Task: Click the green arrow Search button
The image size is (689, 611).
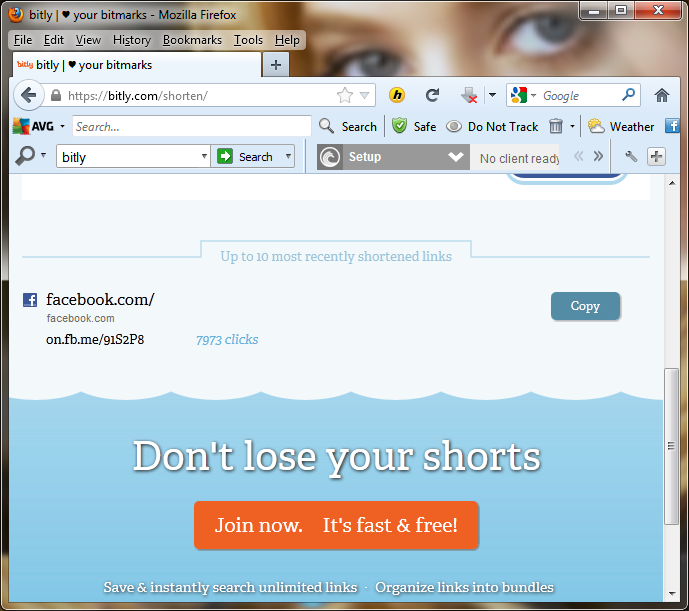Action: tap(246, 156)
